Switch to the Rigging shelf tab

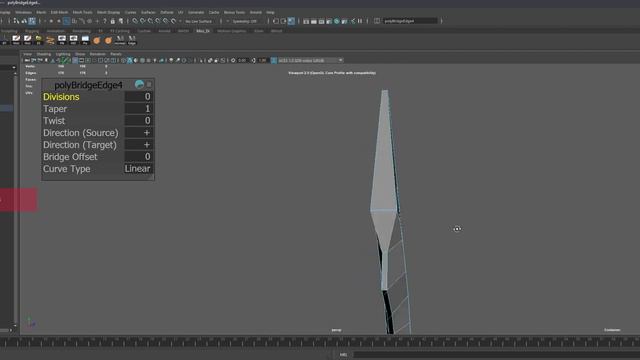pos(32,31)
